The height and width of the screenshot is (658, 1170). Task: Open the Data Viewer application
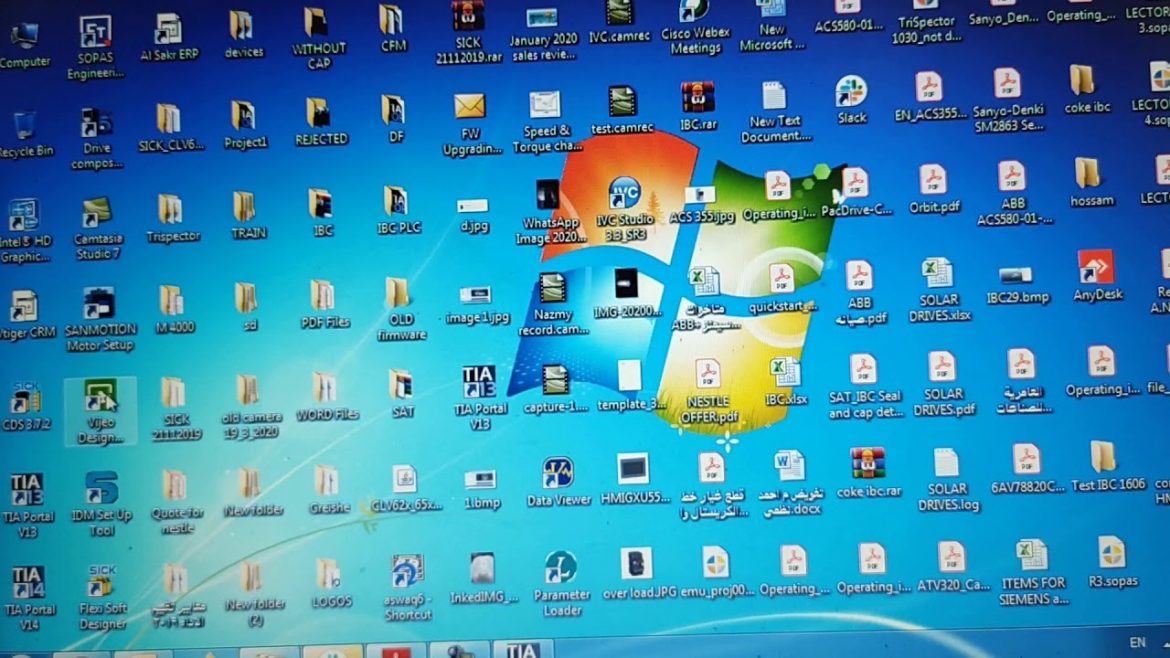(558, 474)
